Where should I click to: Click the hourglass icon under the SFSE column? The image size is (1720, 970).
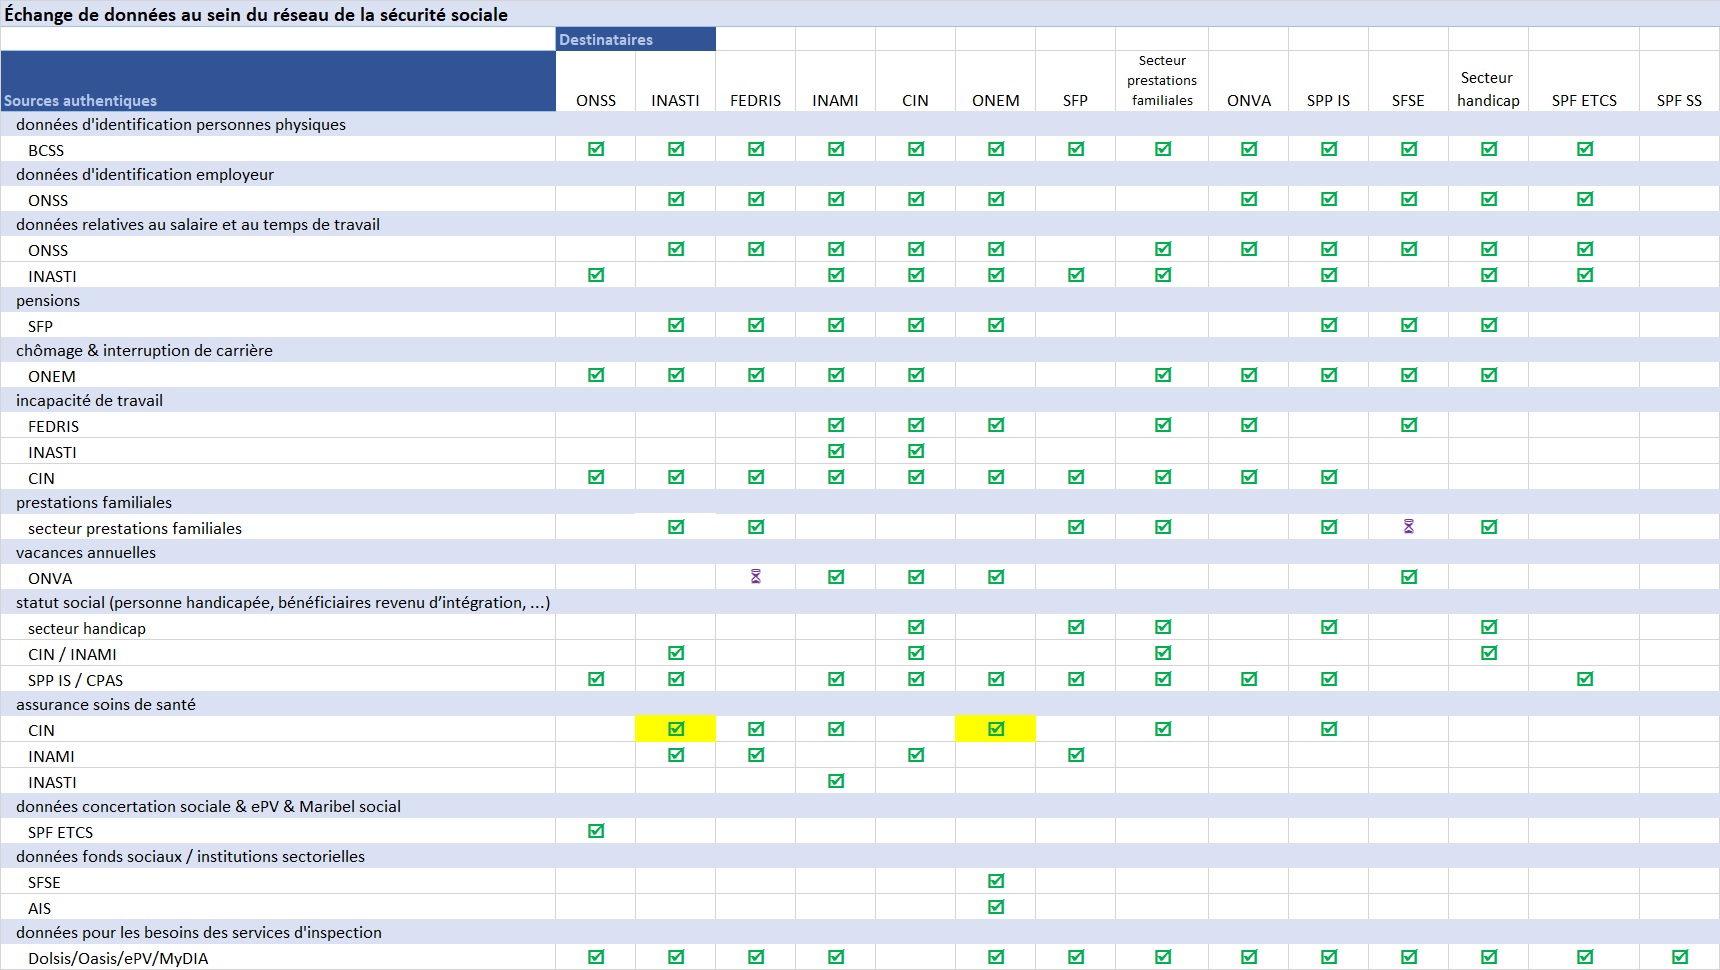tap(1408, 527)
